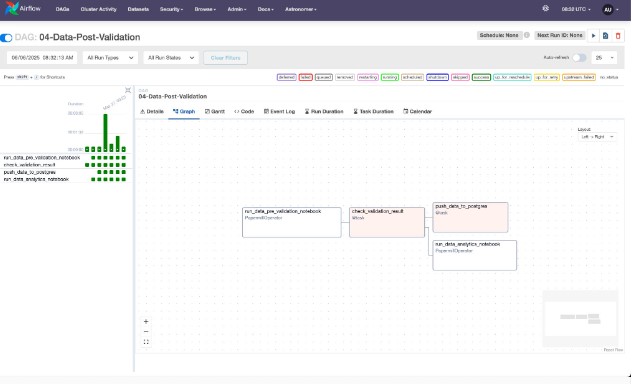
Task: Click the schedule info icon
Action: point(527,35)
